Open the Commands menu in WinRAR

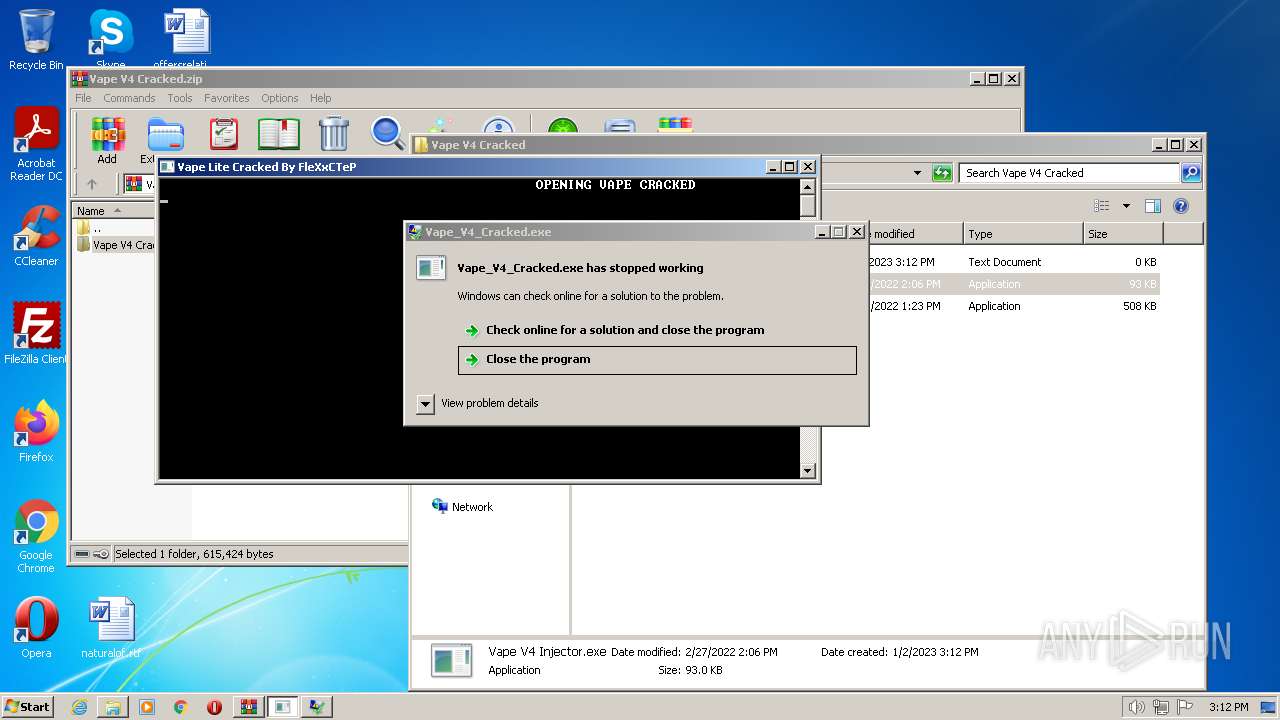(x=129, y=98)
